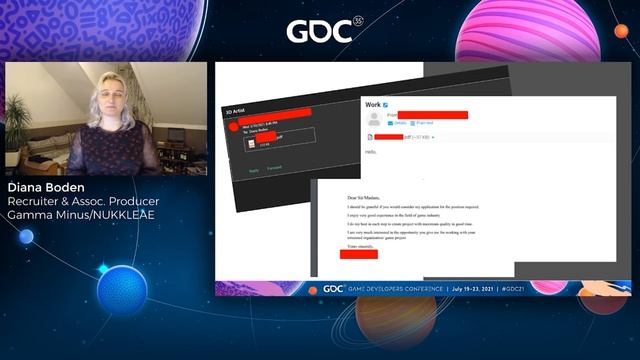Click the Plain text link in Work email
This screenshot has height=360, width=640.
pyautogui.click(x=424, y=123)
